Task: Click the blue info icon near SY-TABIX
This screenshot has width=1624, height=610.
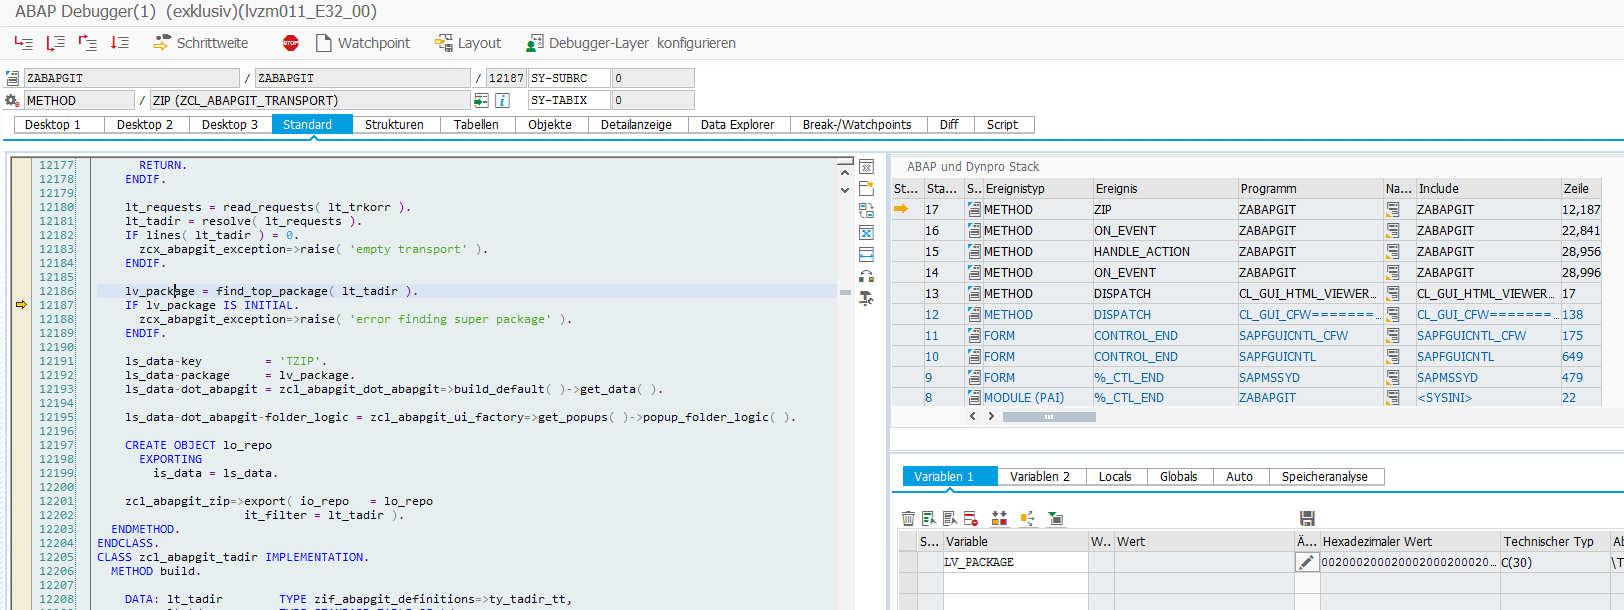Action: pyautogui.click(x=502, y=100)
